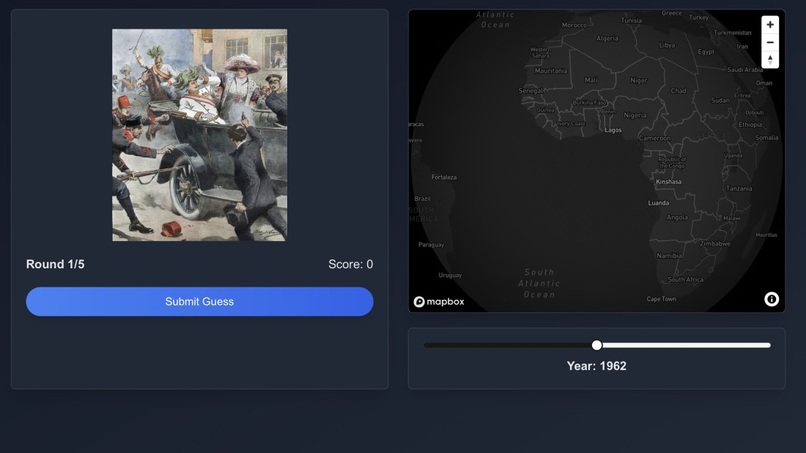Click the Sudan country label

720,100
